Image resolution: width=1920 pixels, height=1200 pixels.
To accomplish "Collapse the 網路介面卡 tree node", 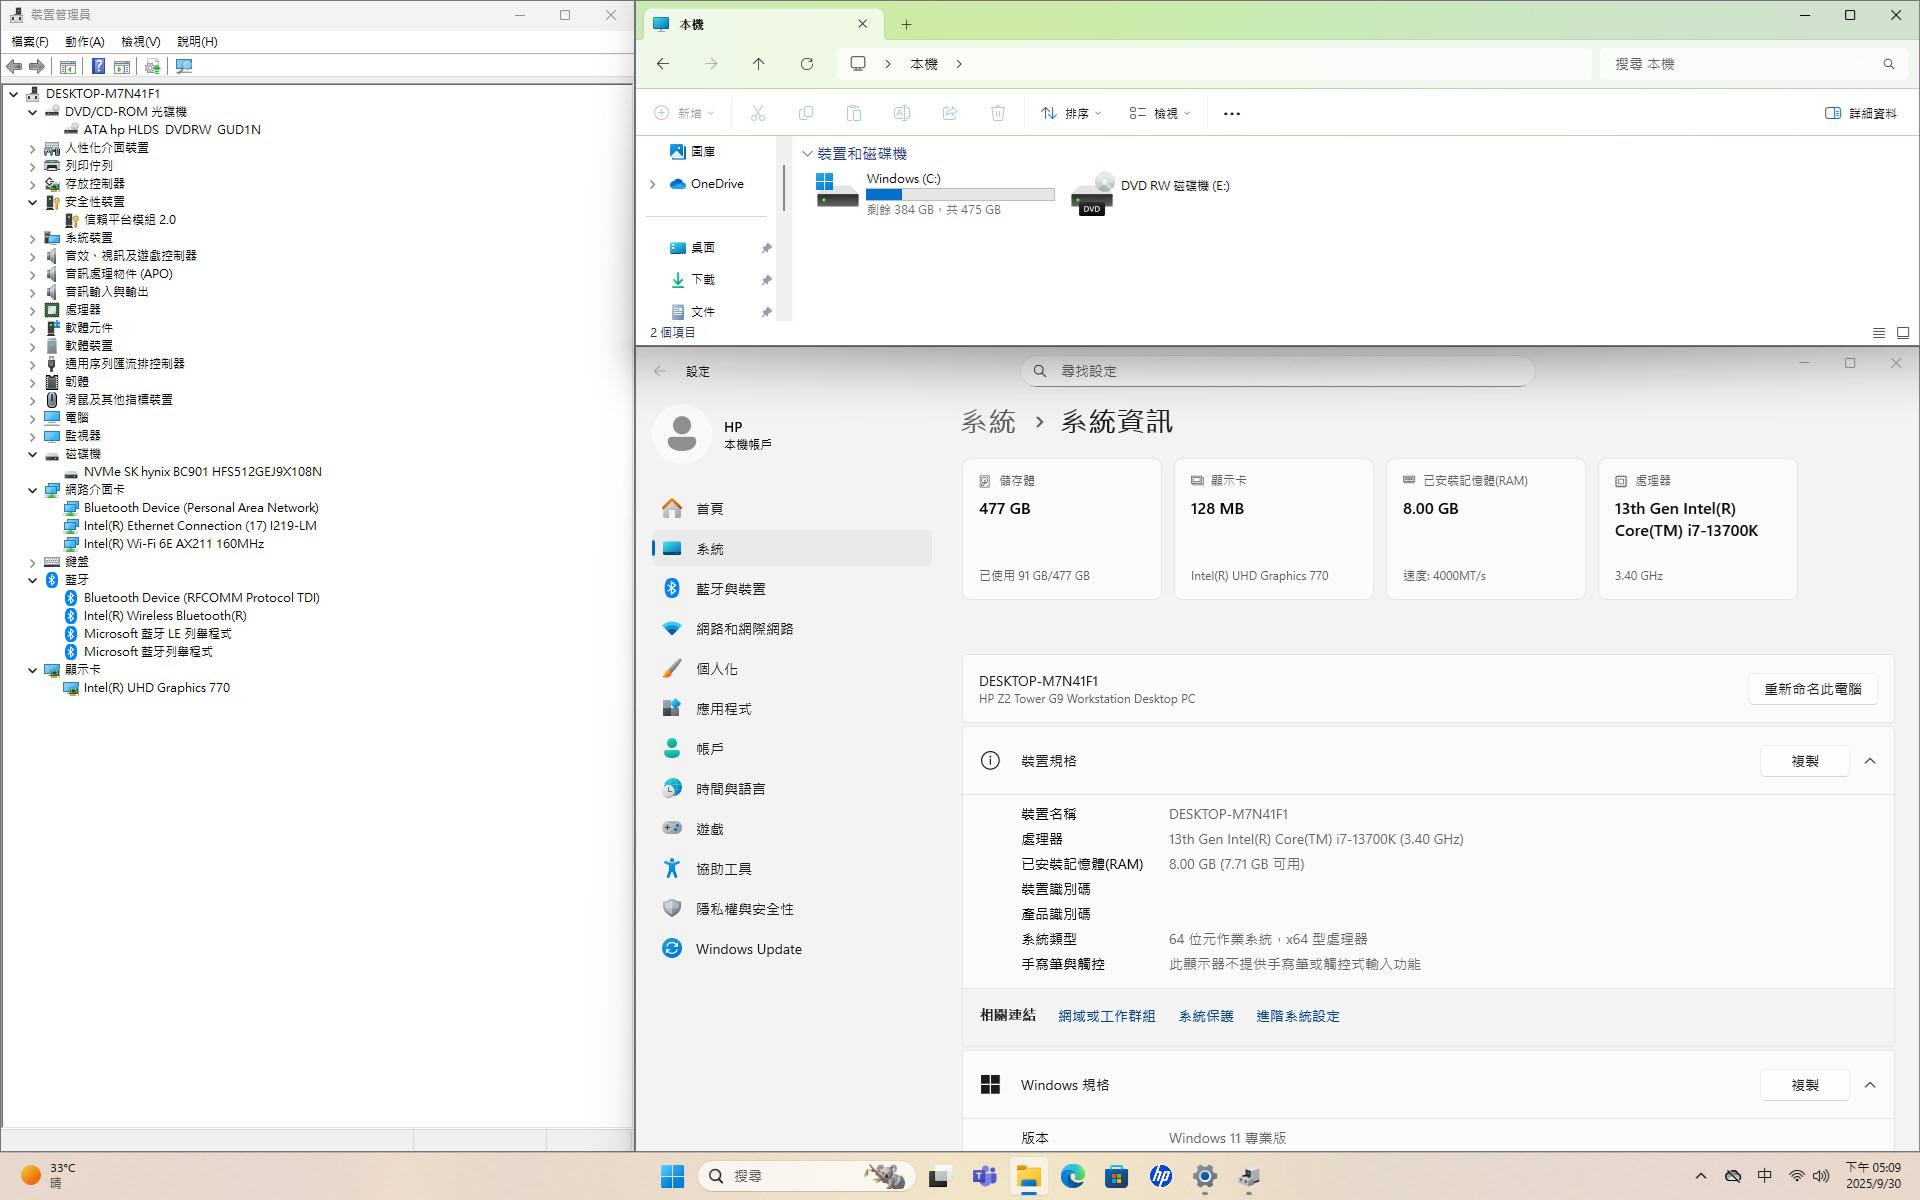I will pyautogui.click(x=32, y=490).
